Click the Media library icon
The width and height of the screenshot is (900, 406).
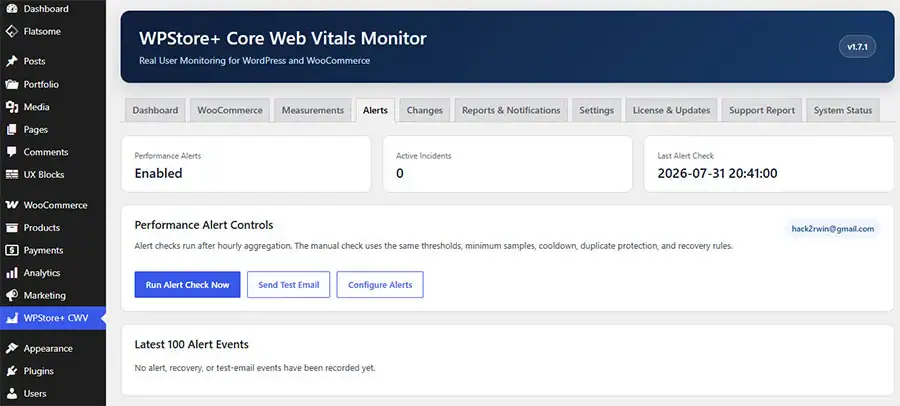click(x=11, y=107)
